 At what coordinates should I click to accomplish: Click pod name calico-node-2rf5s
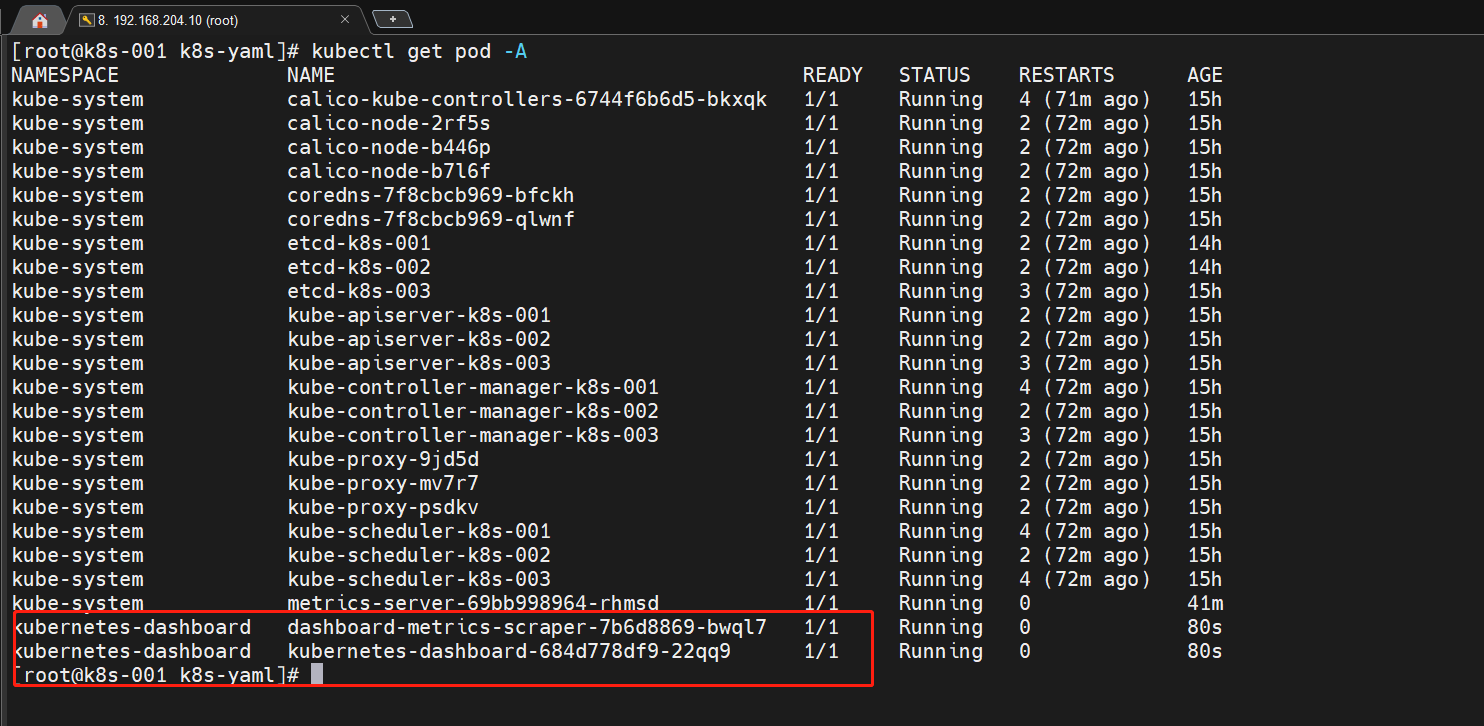click(x=389, y=123)
